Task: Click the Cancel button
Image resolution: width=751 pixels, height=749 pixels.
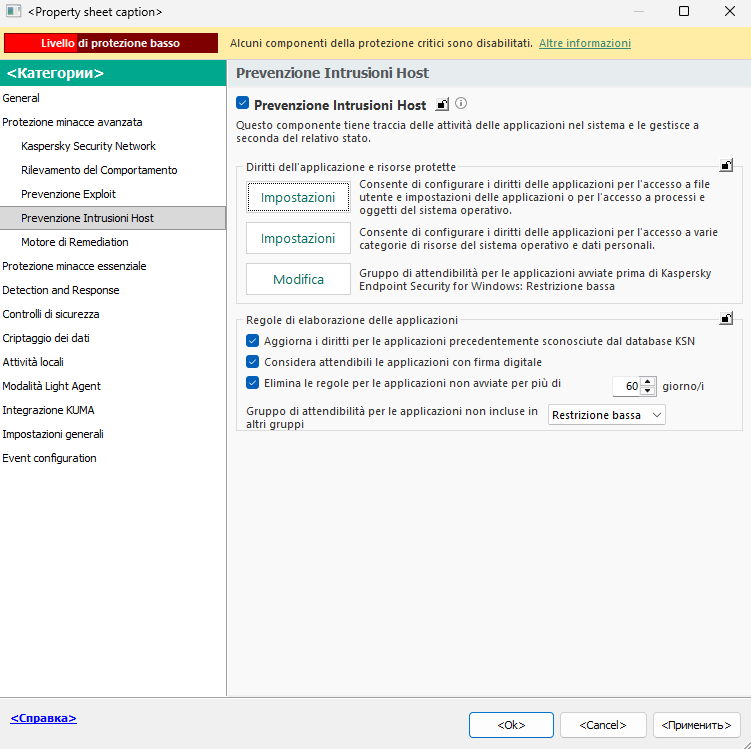Action: 603,725
